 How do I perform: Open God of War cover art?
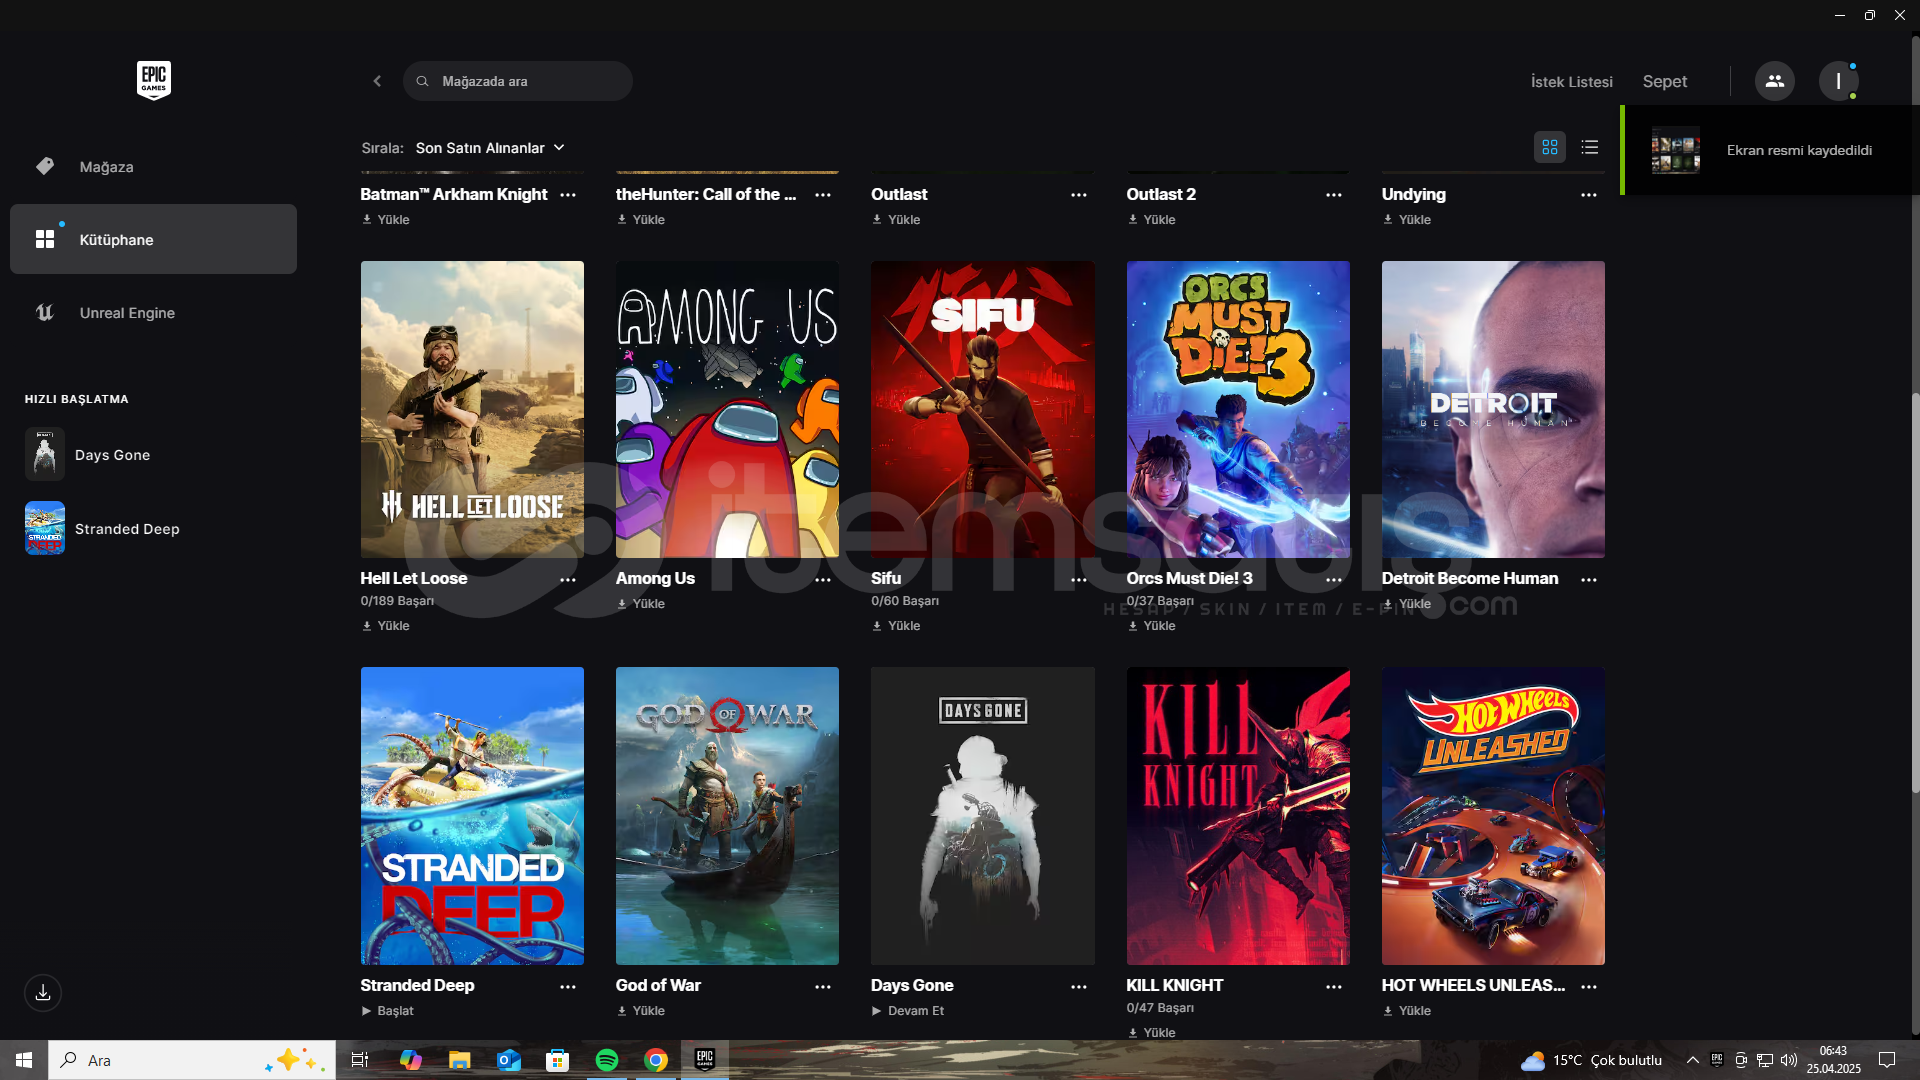click(x=727, y=816)
